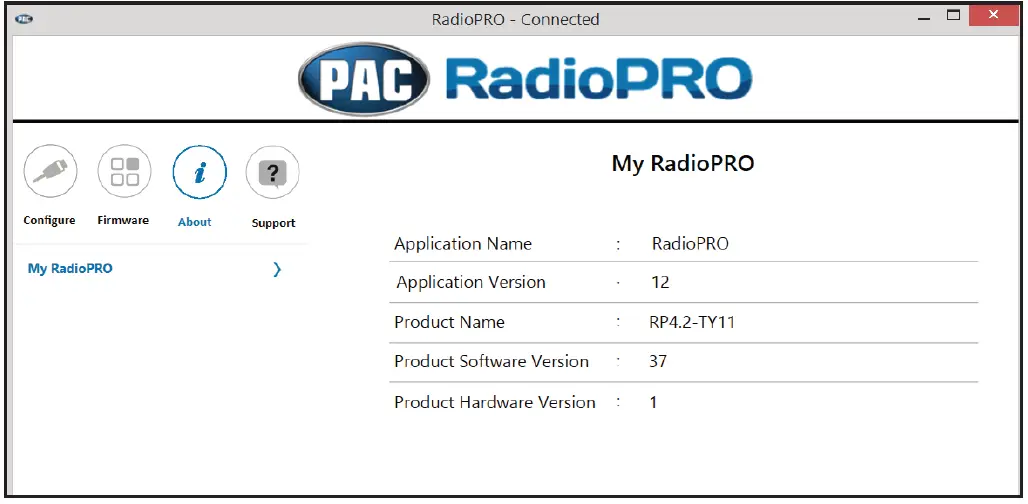Click the Product Name label
1028x504 pixels.
pyautogui.click(x=449, y=322)
